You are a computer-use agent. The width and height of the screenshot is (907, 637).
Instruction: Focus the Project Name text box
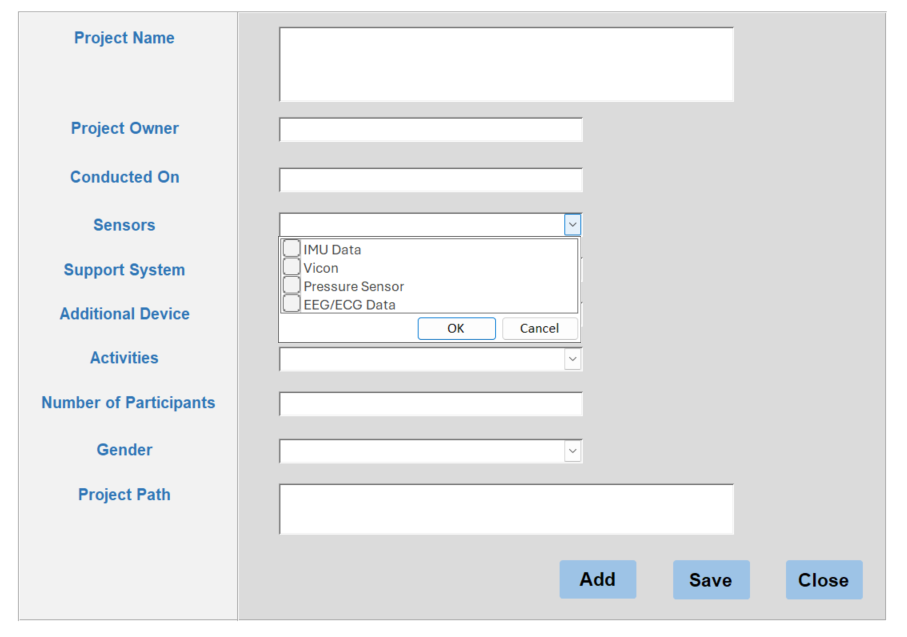(506, 64)
